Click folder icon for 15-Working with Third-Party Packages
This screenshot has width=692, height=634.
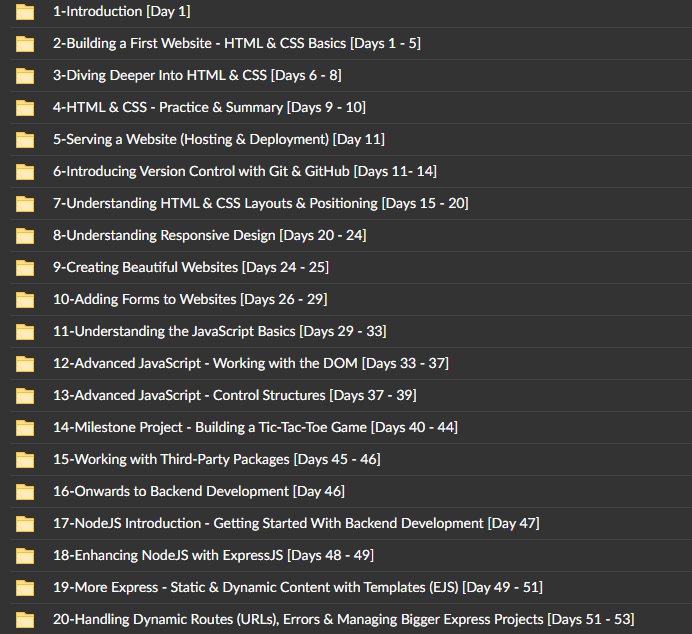pyautogui.click(x=25, y=460)
